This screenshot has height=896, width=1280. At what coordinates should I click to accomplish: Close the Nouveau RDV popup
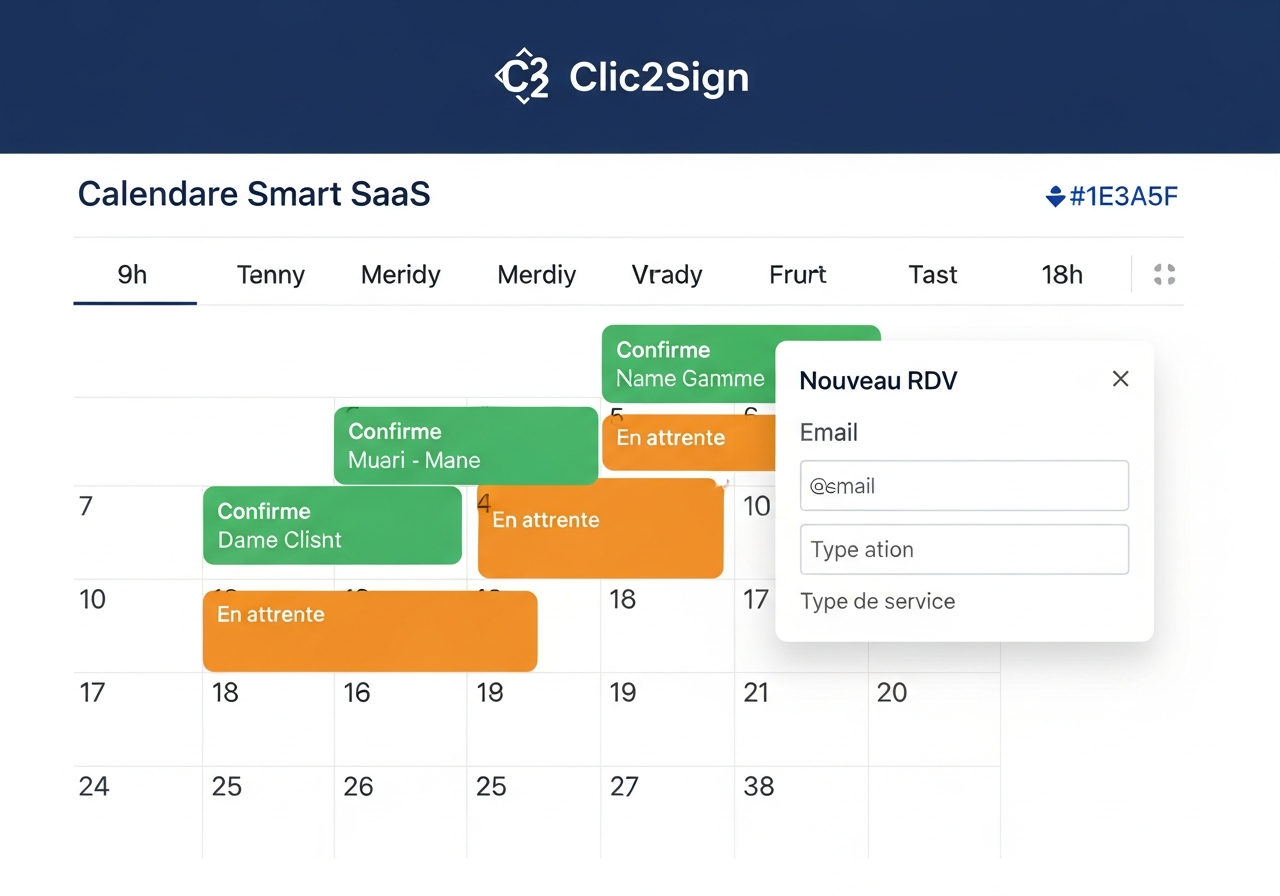pyautogui.click(x=1120, y=379)
